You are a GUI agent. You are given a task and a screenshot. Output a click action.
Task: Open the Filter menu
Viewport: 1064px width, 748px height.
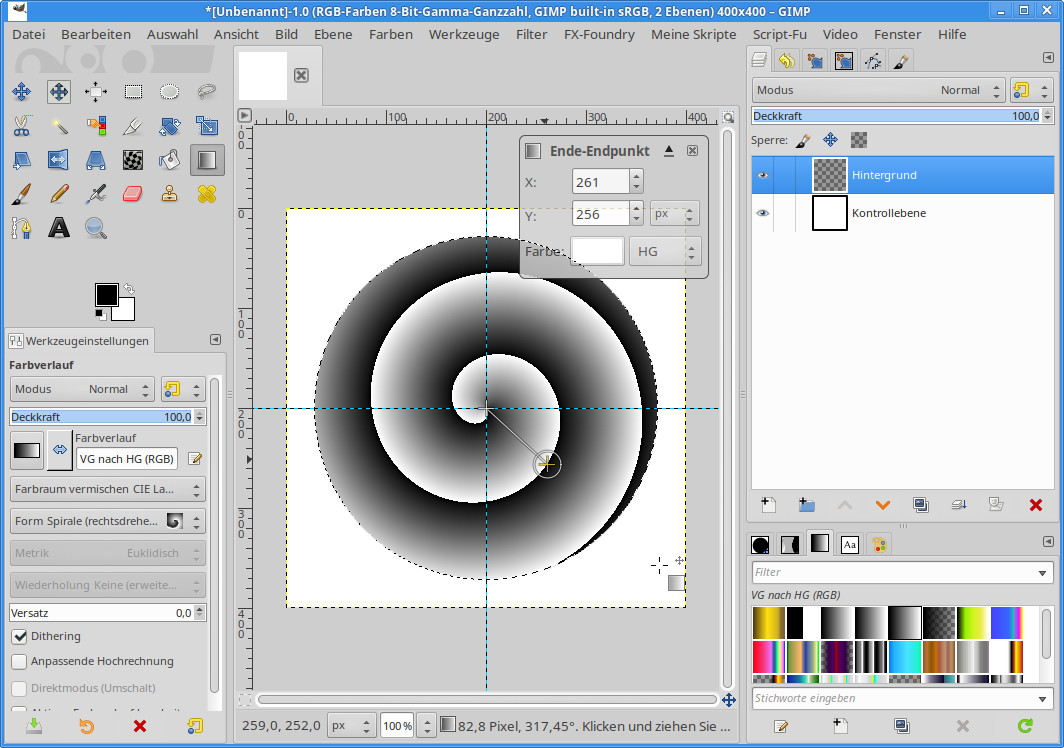tap(531, 34)
